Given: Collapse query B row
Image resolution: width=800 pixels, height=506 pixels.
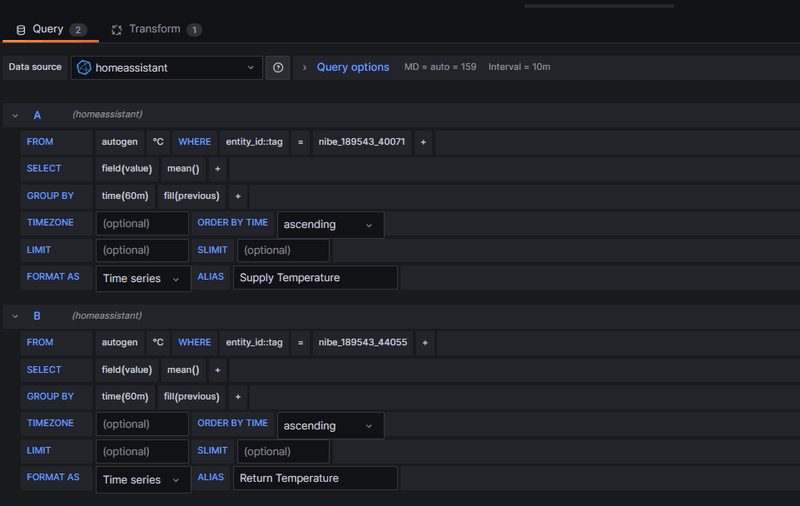Looking at the screenshot, I should click(x=15, y=316).
